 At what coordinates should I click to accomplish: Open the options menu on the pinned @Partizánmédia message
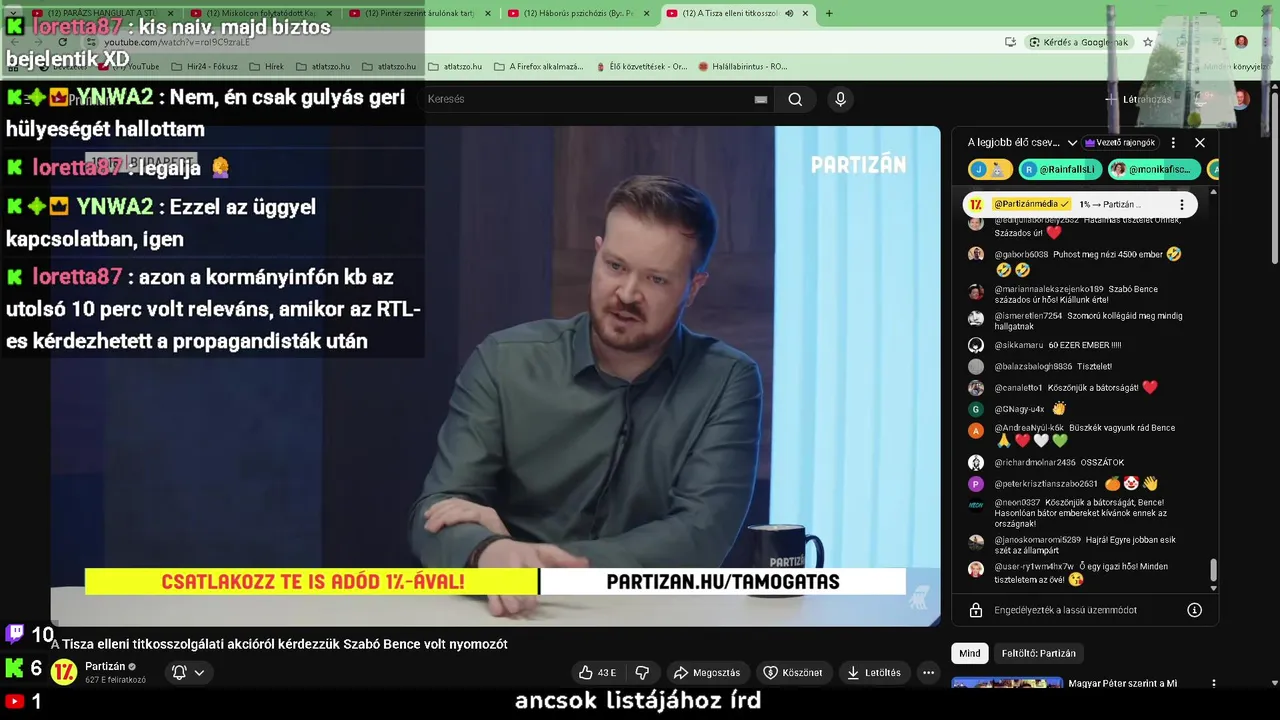(1181, 204)
